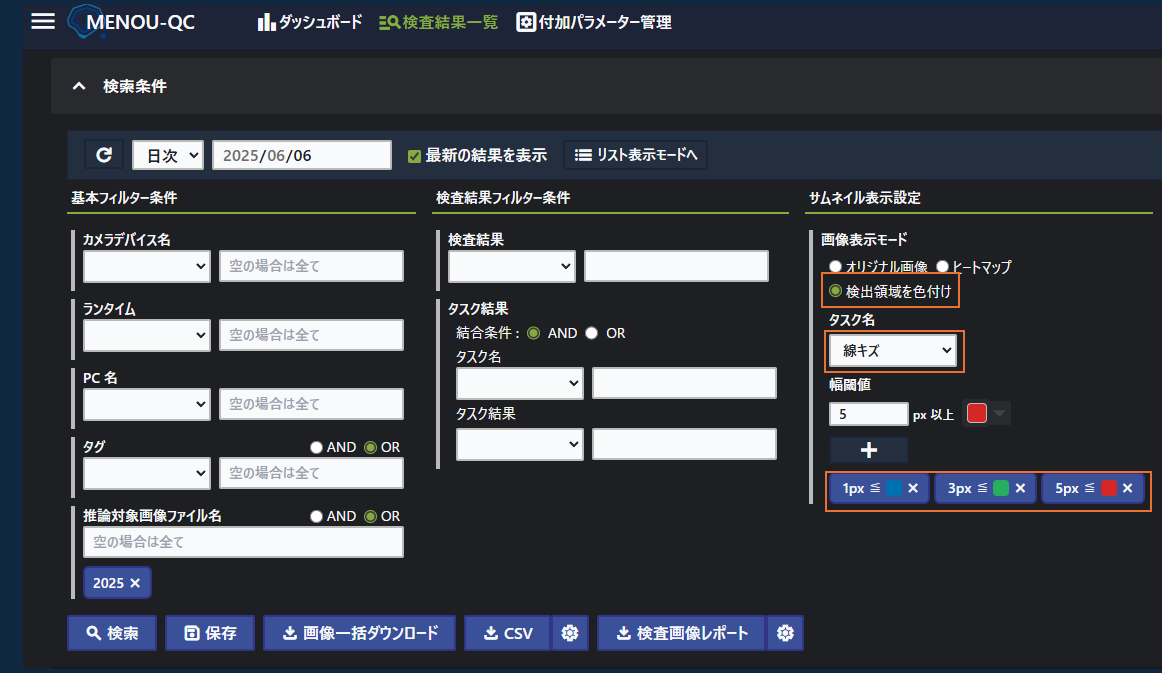Open タスク結果 filter dropdown
The height and width of the screenshot is (673, 1162).
(519, 444)
